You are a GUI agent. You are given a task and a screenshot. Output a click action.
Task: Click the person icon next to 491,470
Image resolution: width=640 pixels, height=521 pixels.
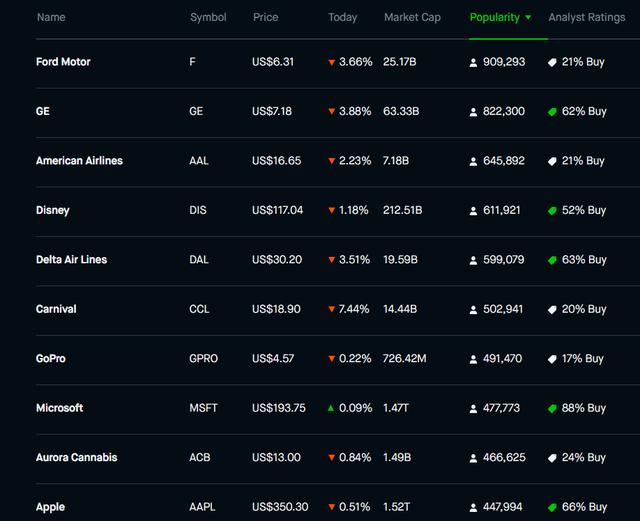pyautogui.click(x=473, y=359)
